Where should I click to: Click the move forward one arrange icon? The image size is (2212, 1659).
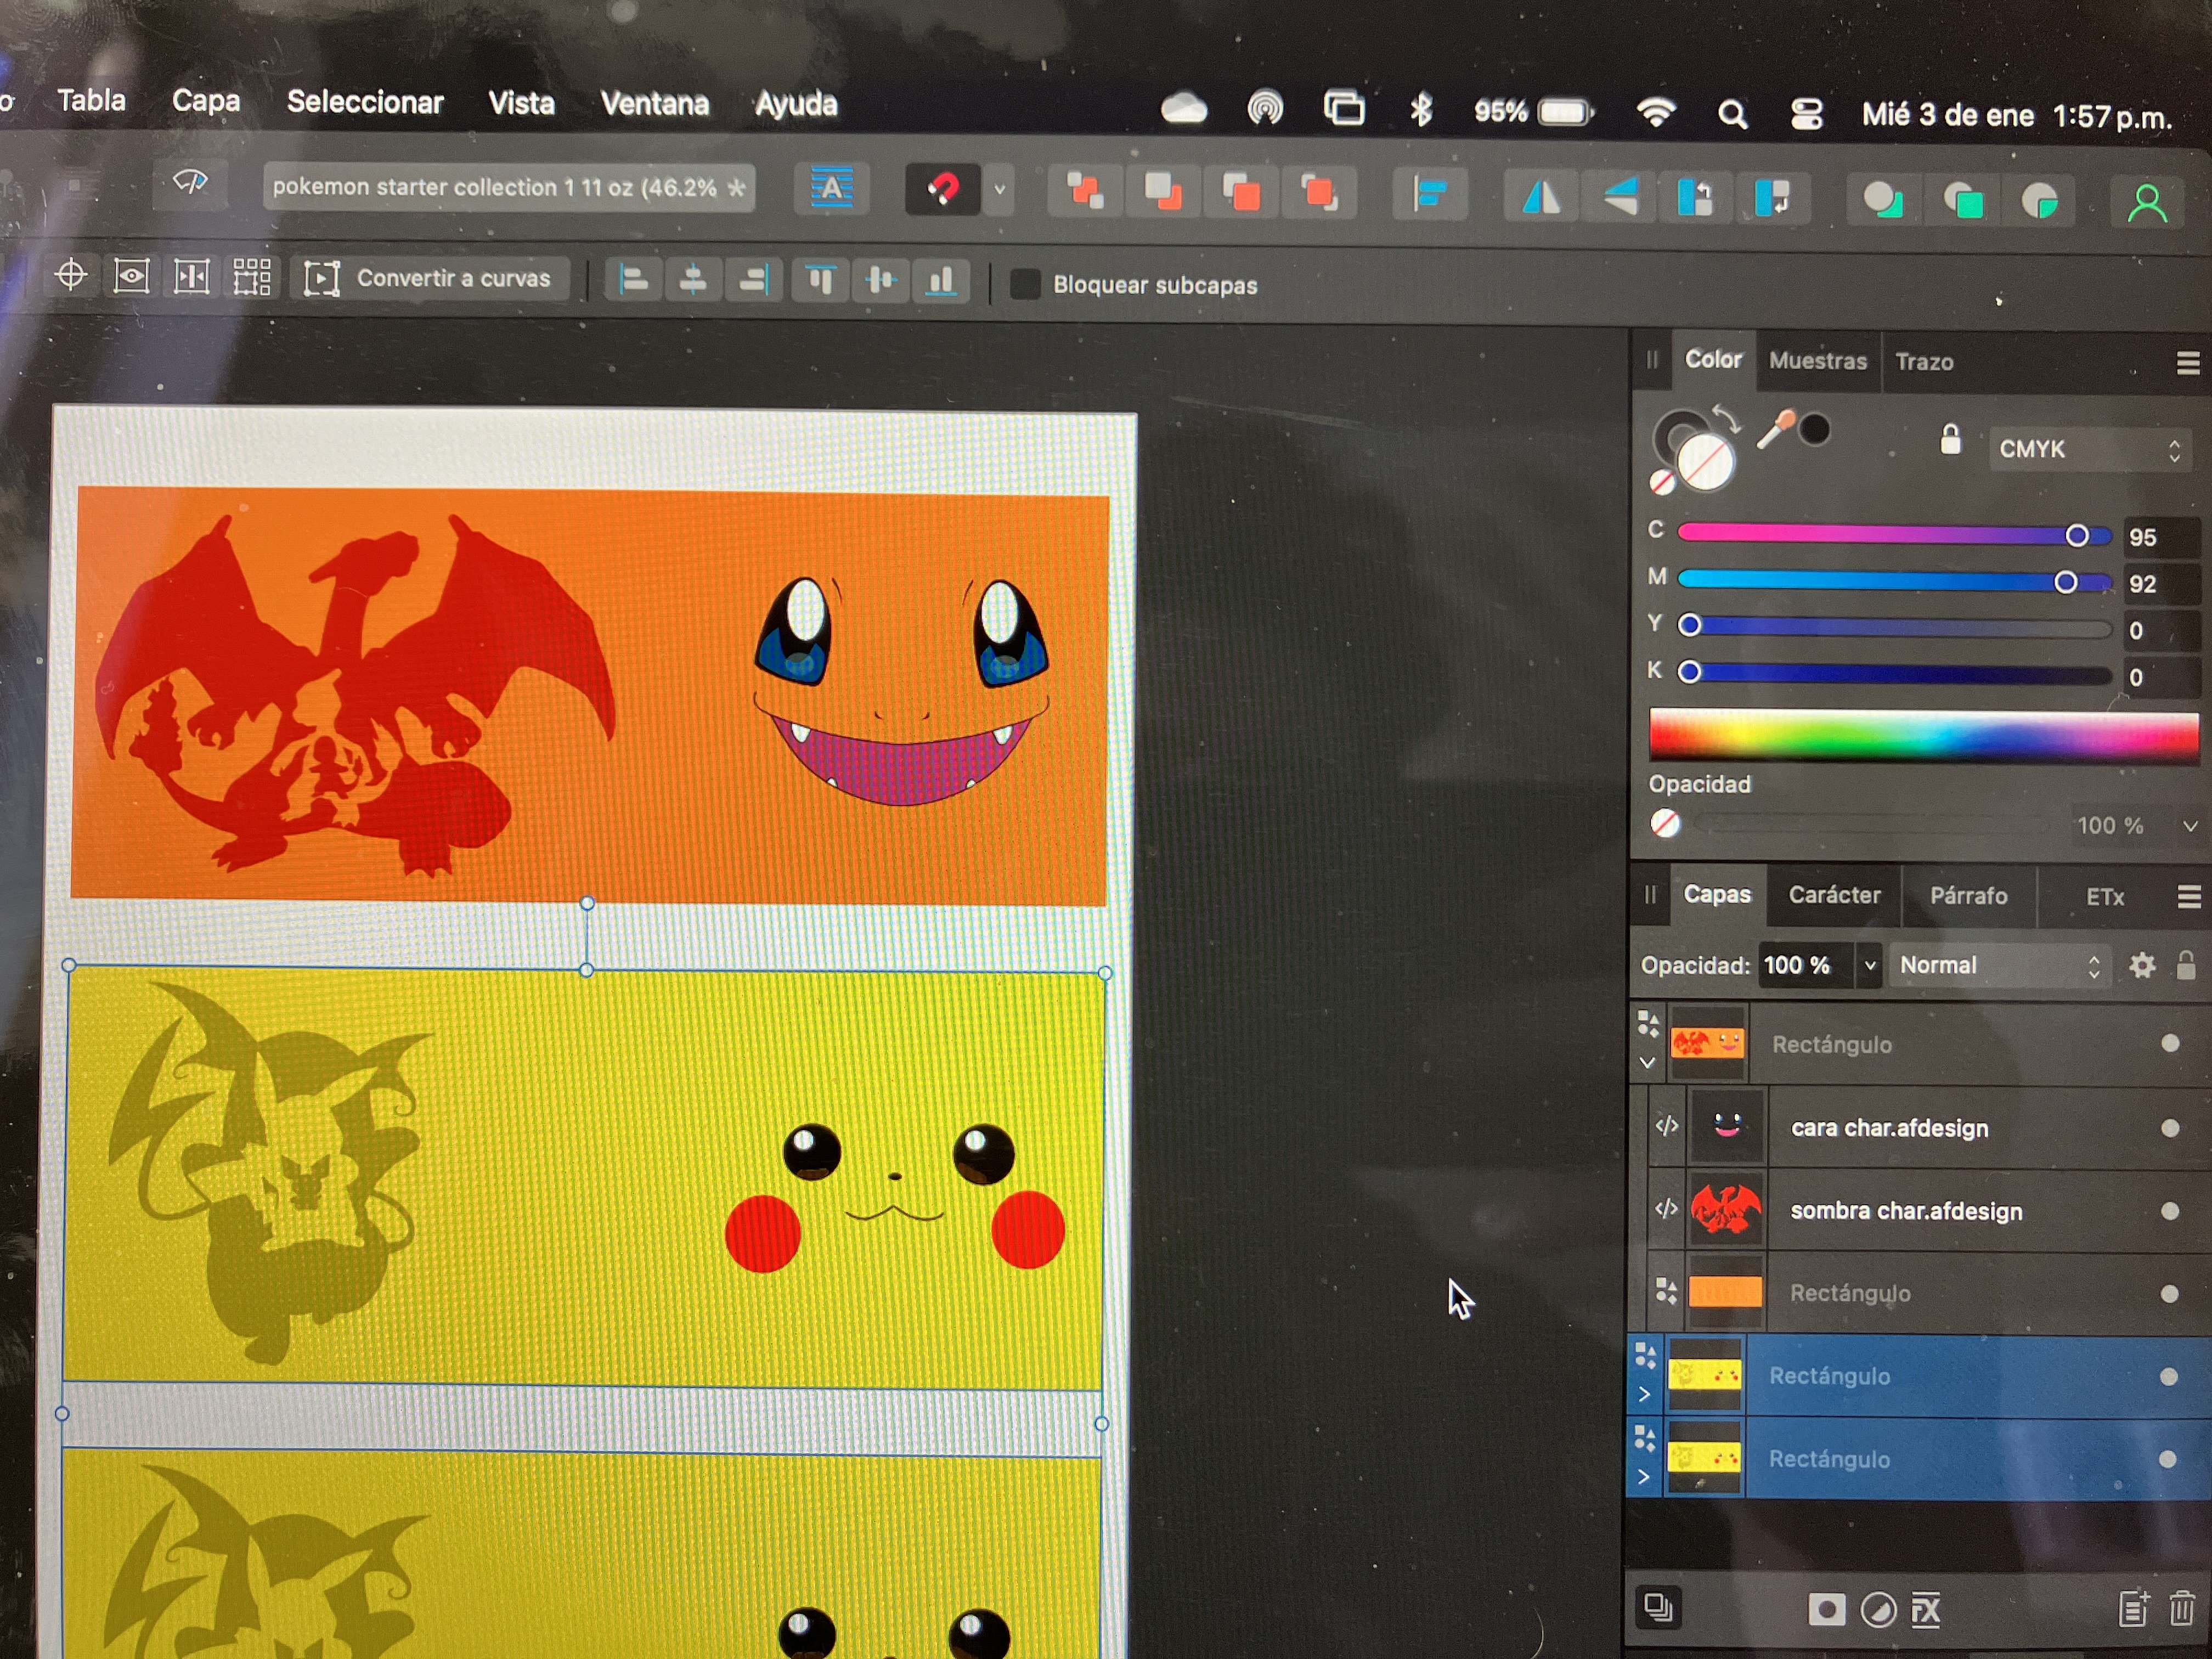1241,192
